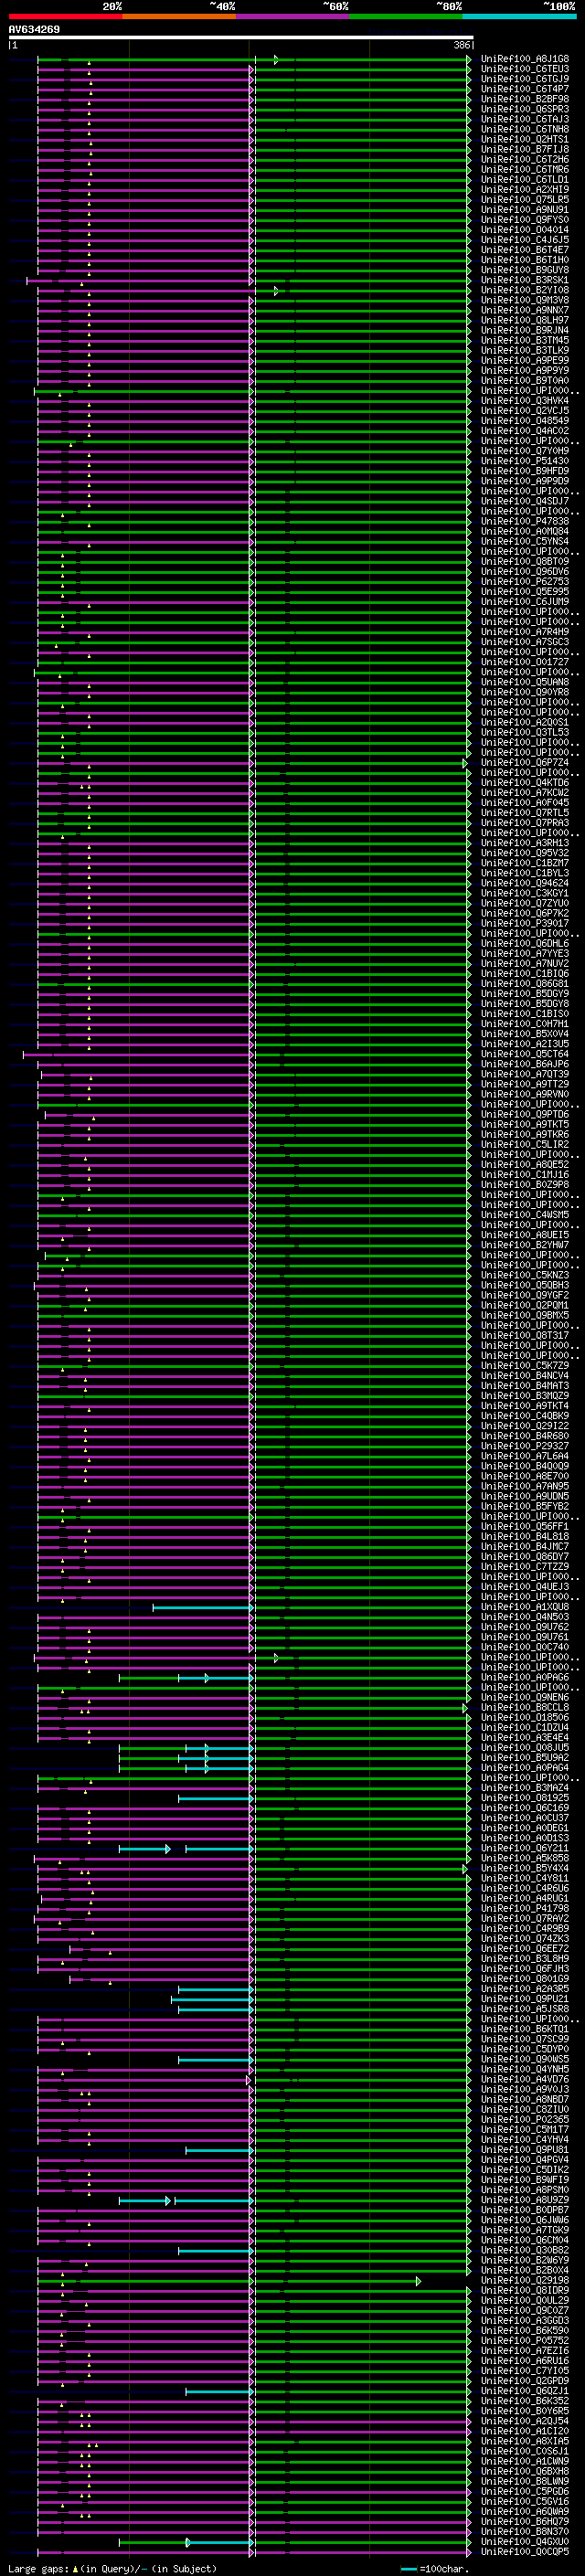Select the UniRef100_Q5CT64 label
The height and width of the screenshot is (2576, 585).
click(525, 1054)
